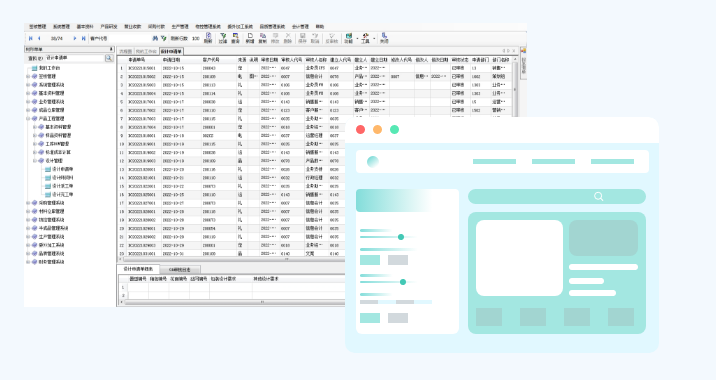Expand the 系统管理系统 node in the tree
Screen dimensions: 716x380
(x=28, y=84)
